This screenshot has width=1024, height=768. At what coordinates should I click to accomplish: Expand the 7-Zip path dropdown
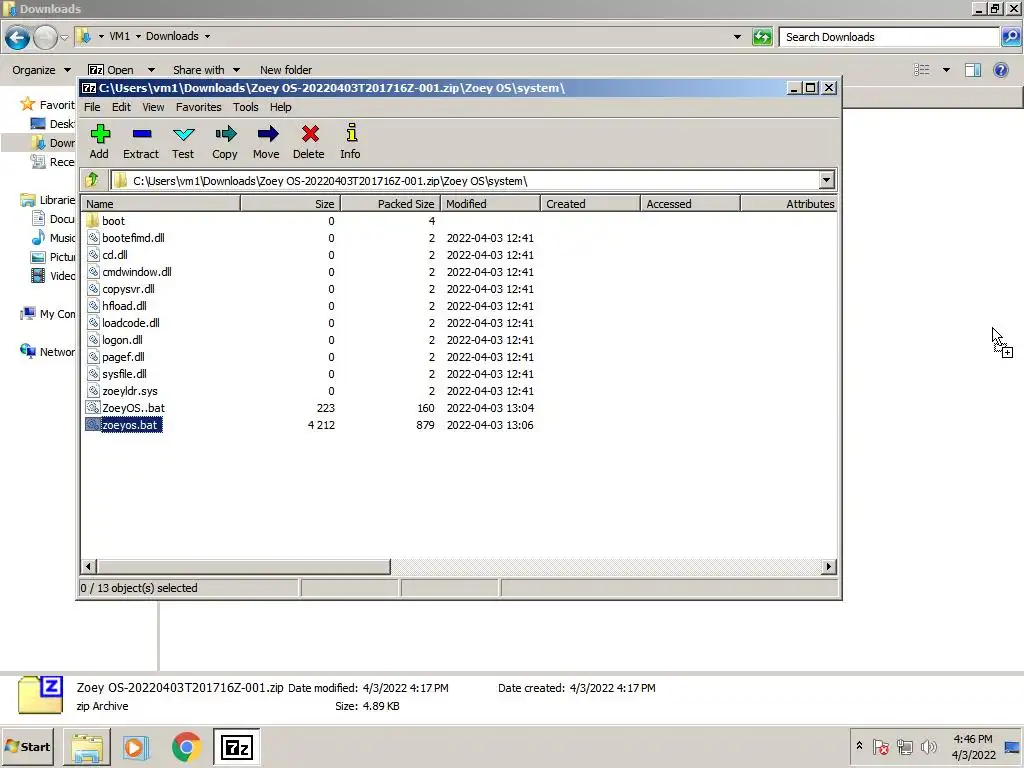click(x=826, y=180)
